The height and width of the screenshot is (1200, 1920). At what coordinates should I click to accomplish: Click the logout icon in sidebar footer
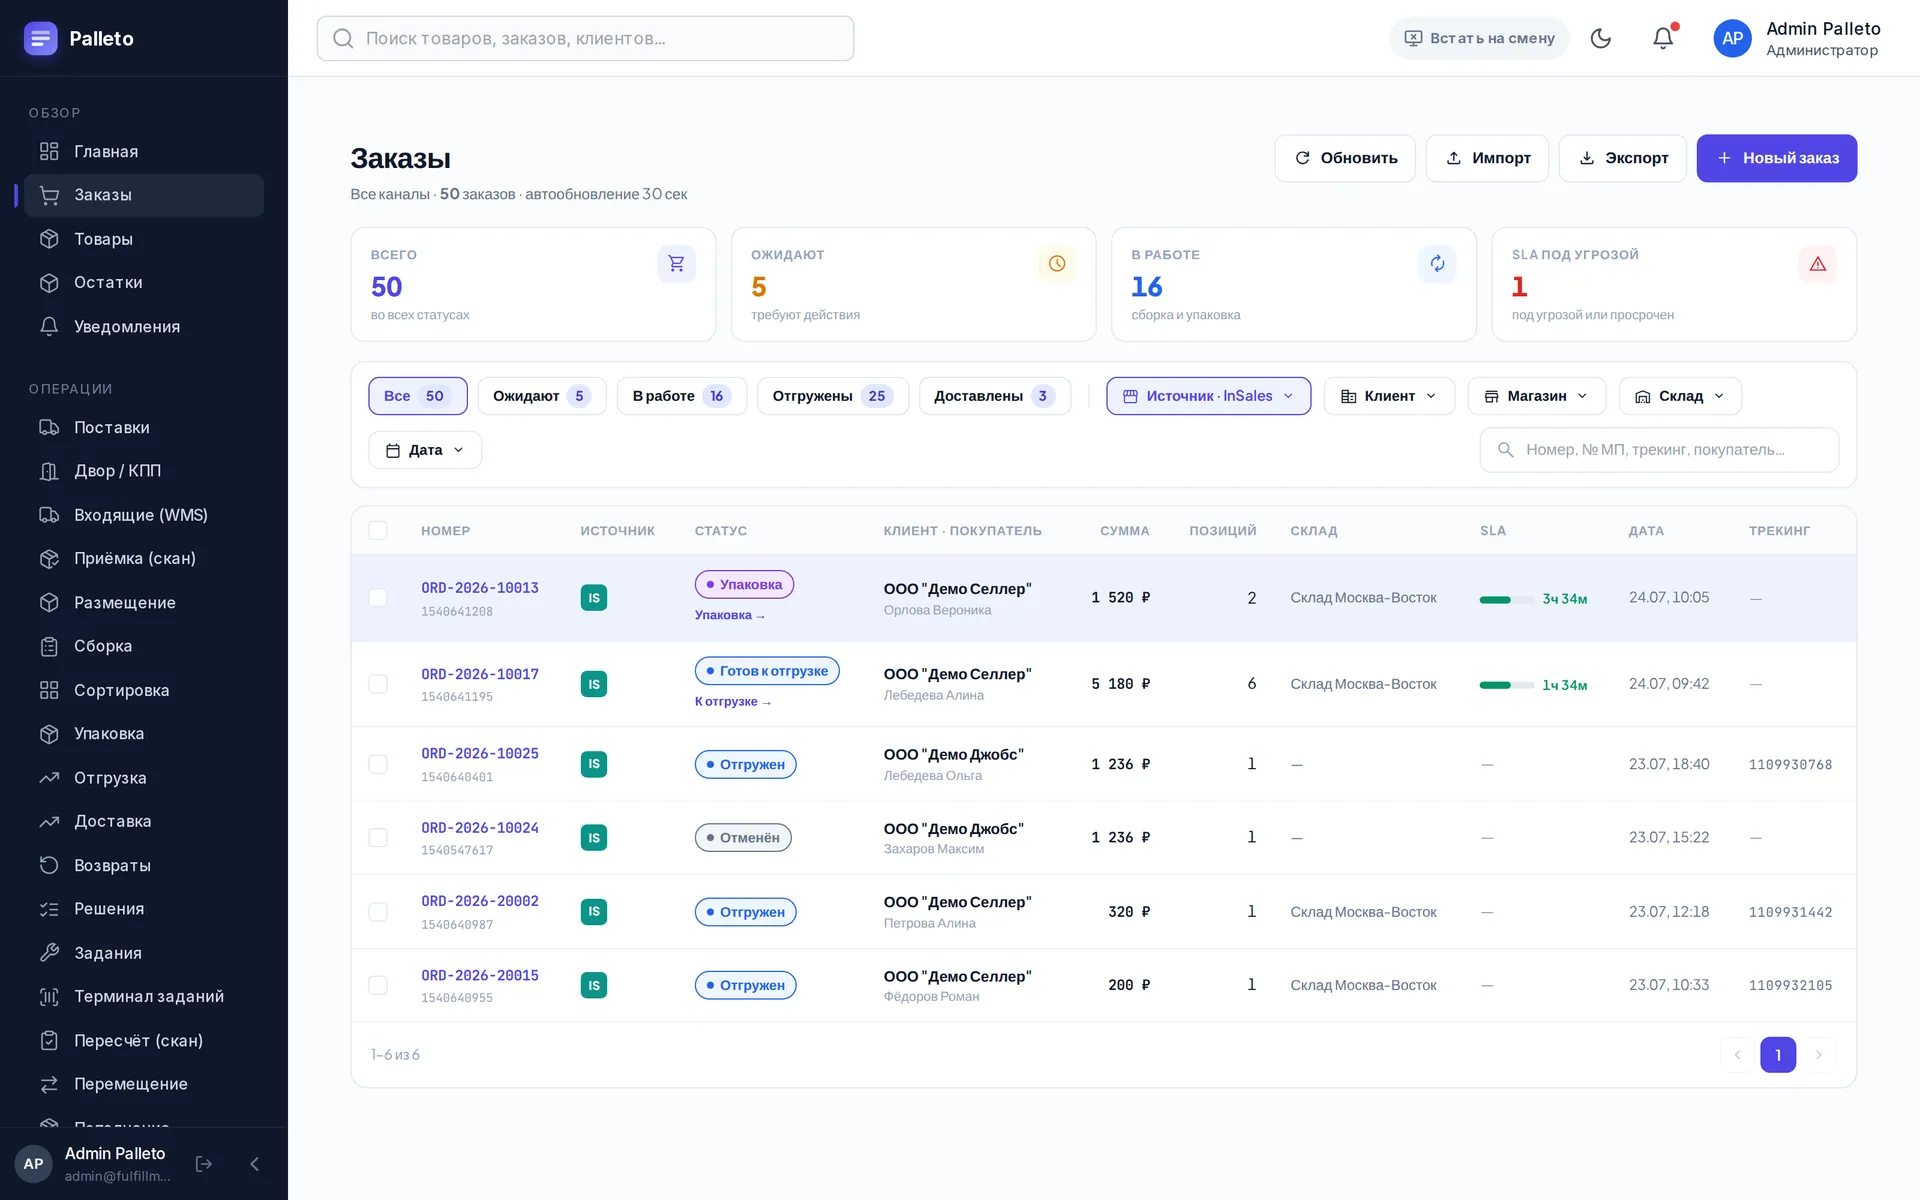pos(204,1164)
